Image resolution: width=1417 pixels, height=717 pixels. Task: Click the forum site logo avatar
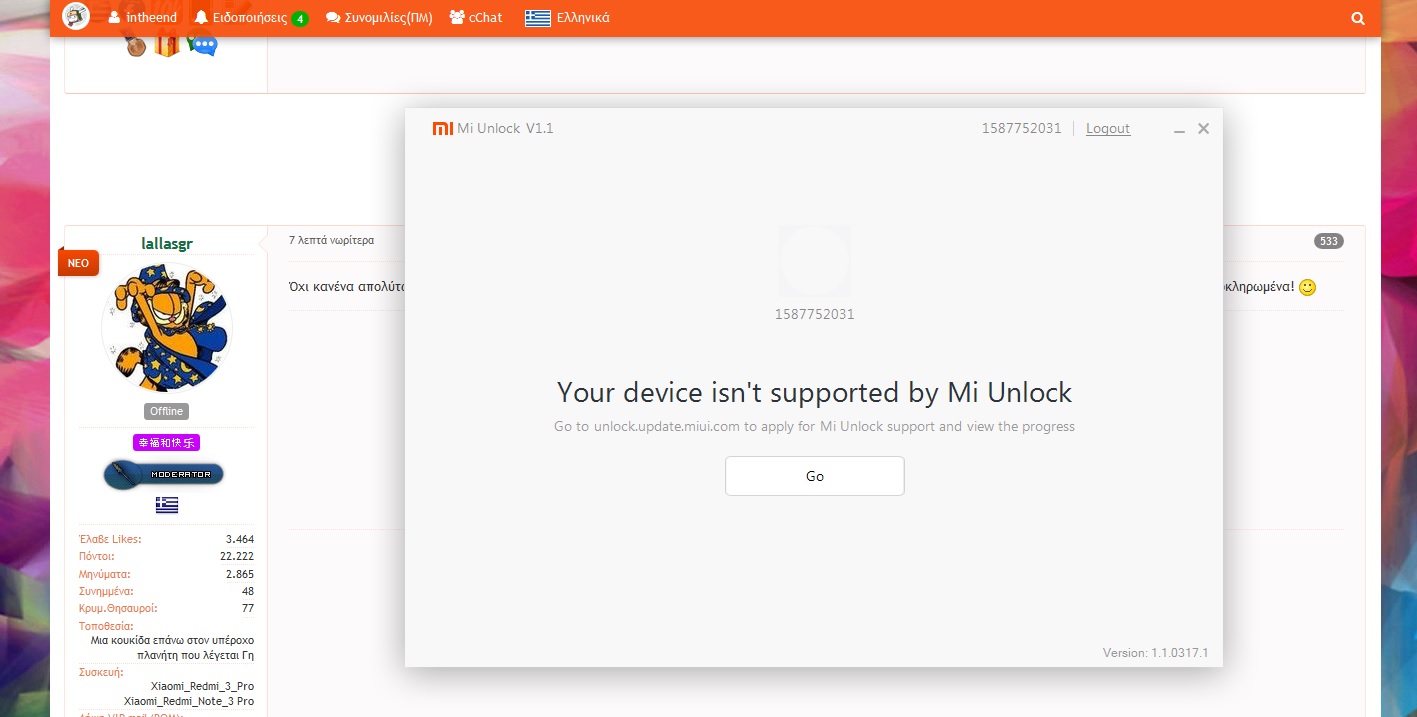[x=76, y=17]
